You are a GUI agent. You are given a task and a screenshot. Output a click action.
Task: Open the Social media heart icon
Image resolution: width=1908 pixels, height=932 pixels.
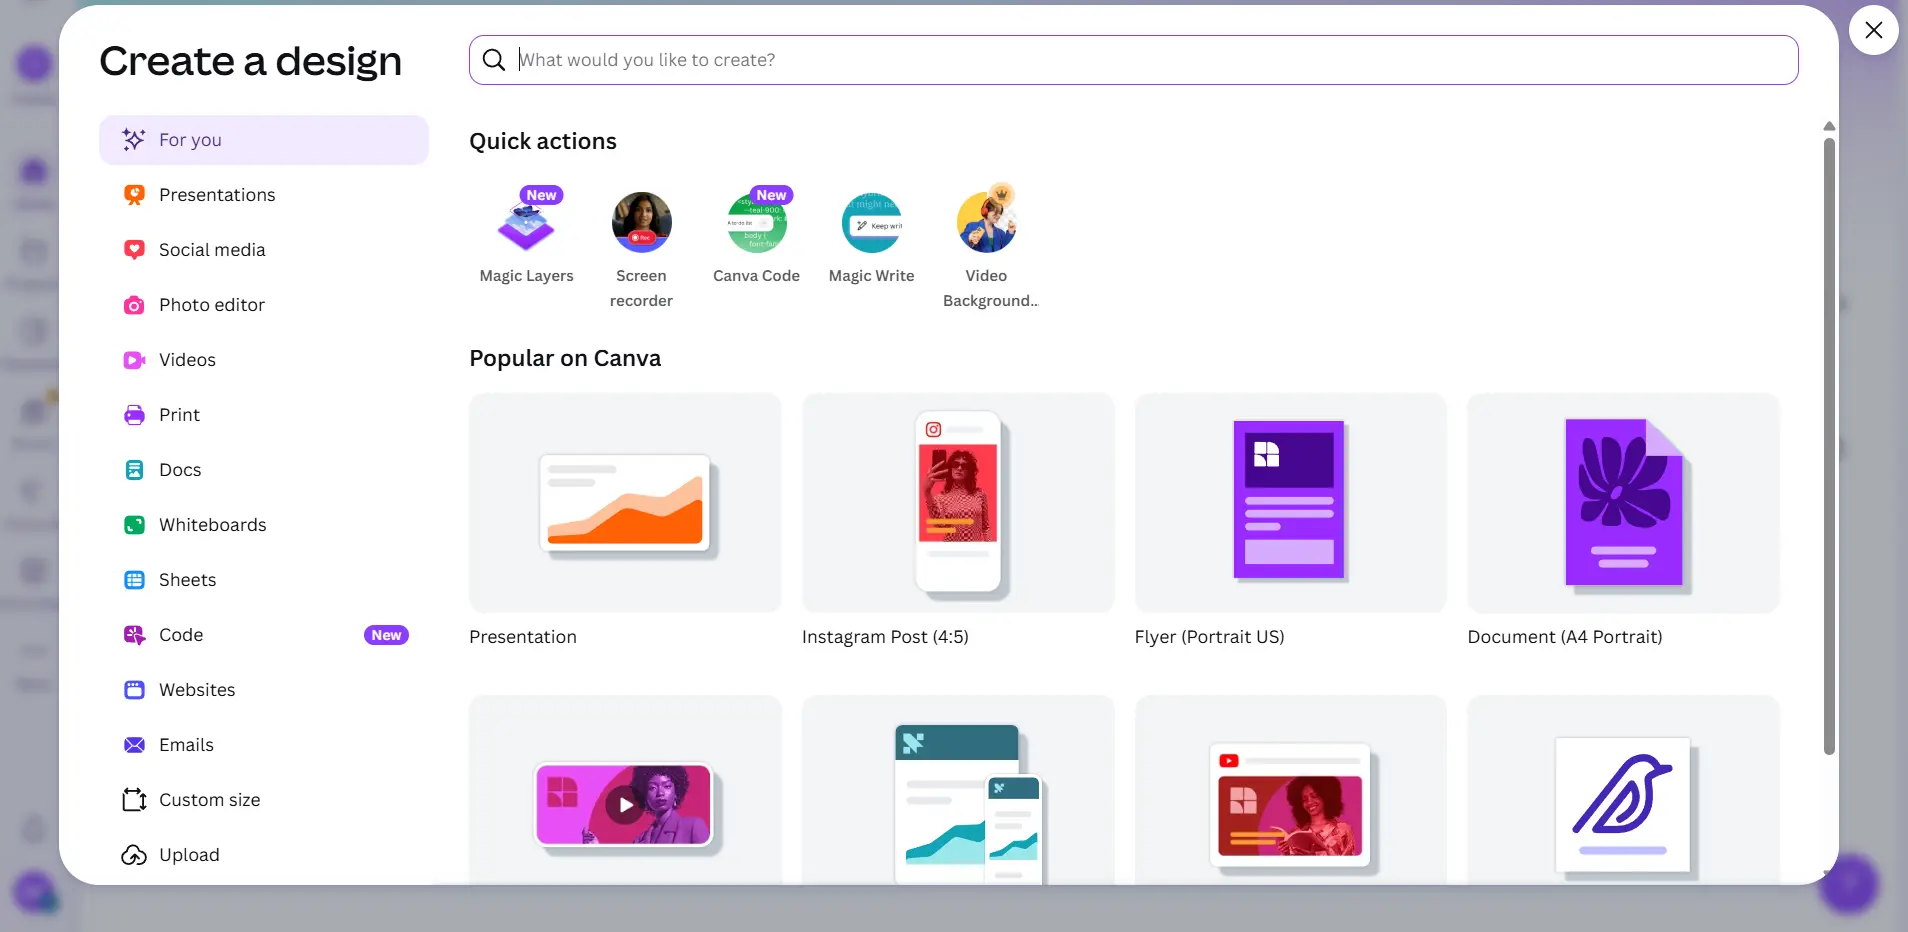click(x=134, y=250)
